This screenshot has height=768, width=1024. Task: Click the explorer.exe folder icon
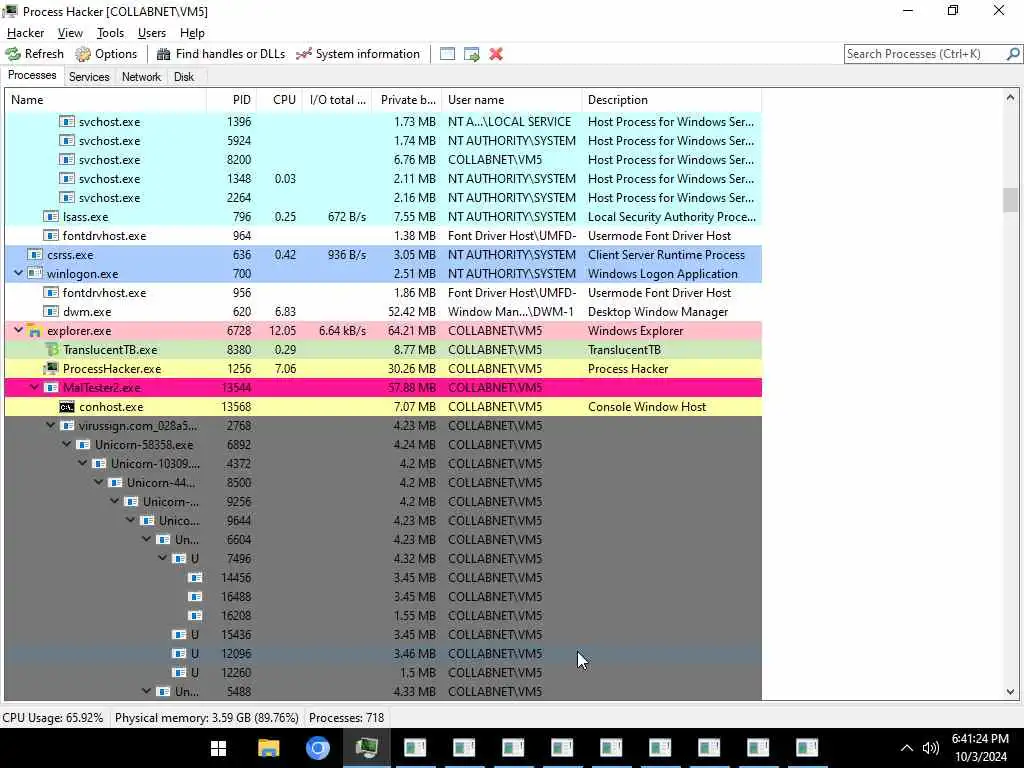point(35,331)
